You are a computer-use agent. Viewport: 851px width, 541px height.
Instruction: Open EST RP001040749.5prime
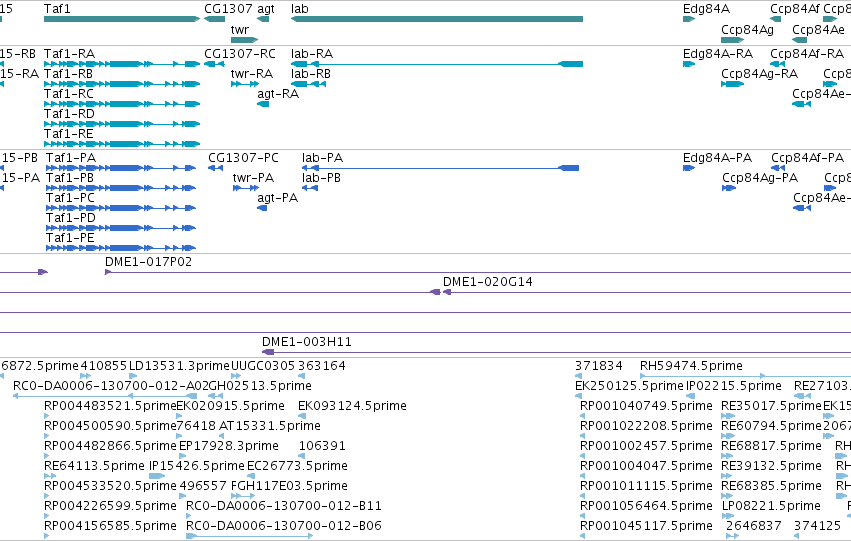tap(646, 406)
